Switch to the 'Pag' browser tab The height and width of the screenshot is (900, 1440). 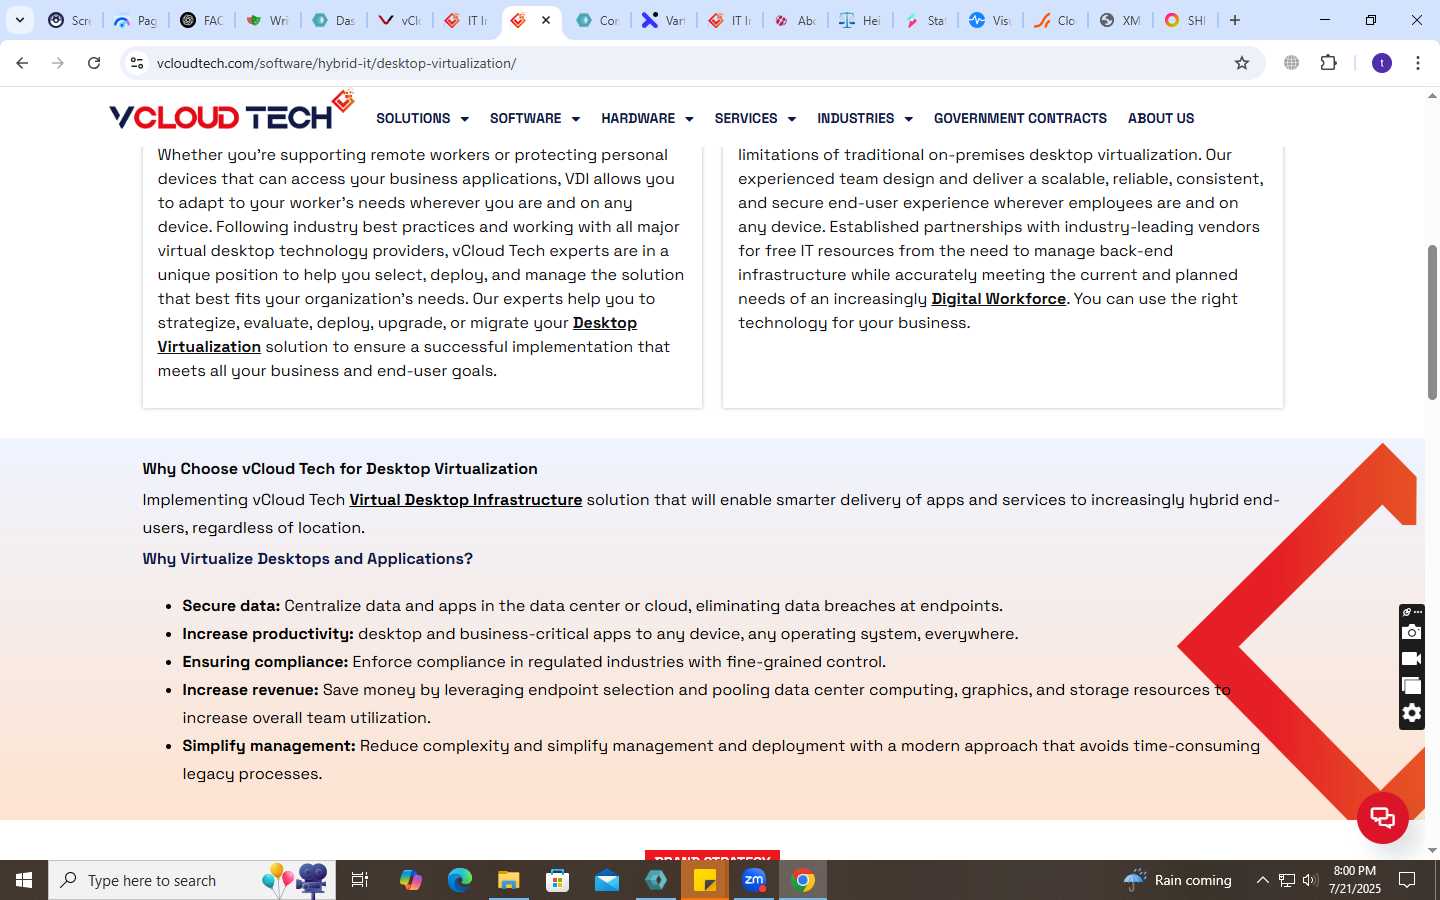coord(135,20)
